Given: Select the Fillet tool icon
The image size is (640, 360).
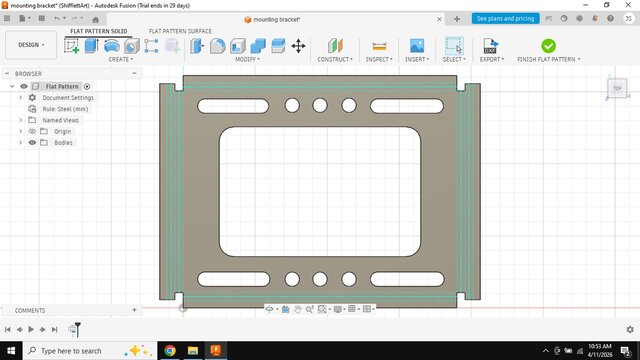Looking at the screenshot, I should pyautogui.click(x=217, y=46).
